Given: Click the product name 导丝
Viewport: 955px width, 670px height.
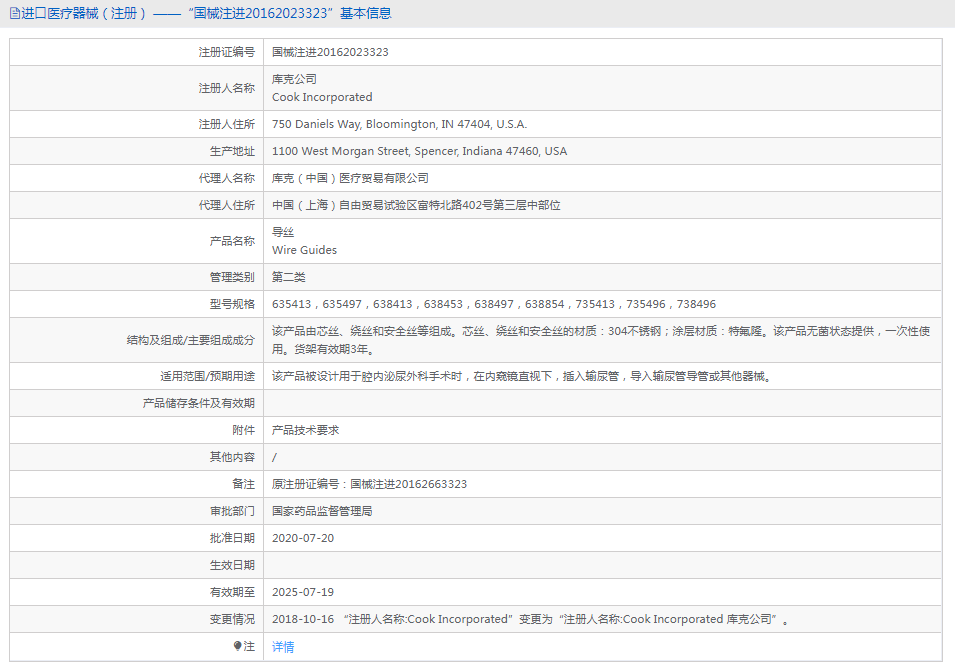Looking at the screenshot, I should (283, 232).
